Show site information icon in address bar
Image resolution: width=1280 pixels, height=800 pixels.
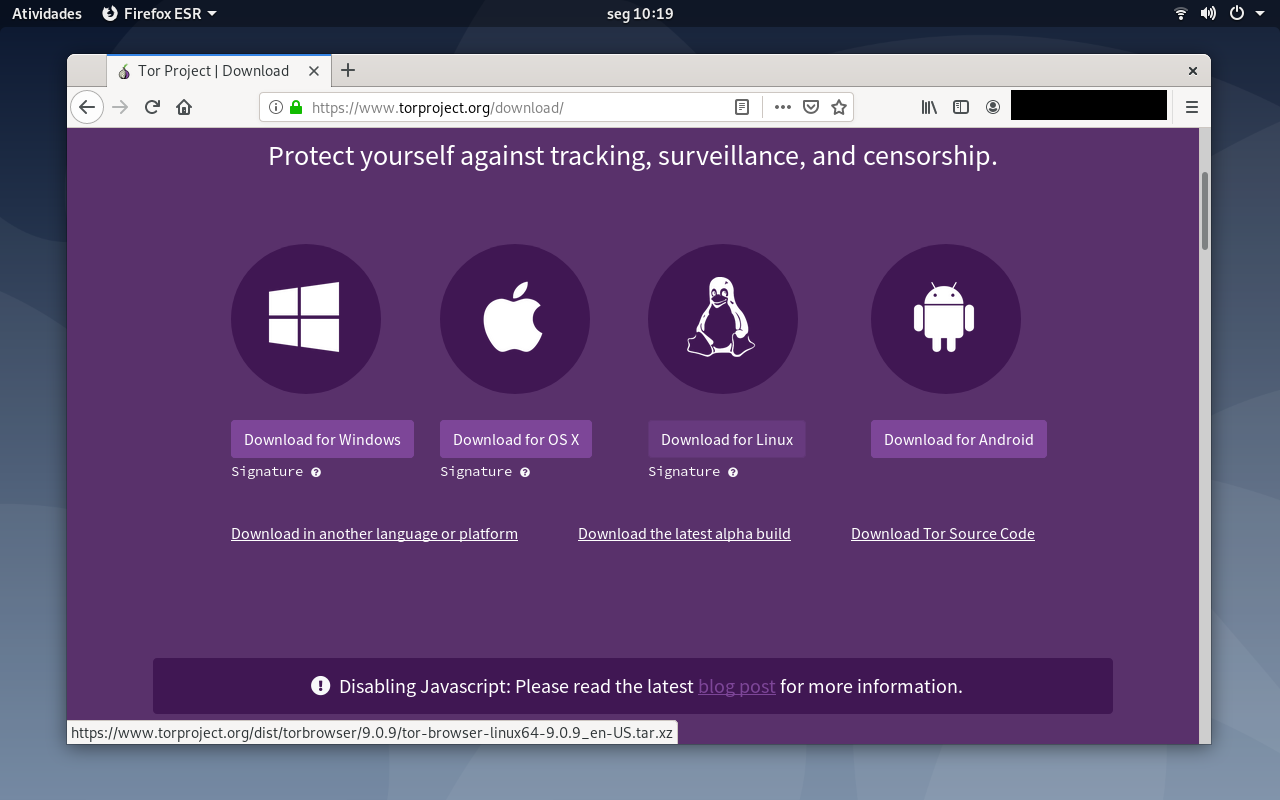(x=276, y=107)
